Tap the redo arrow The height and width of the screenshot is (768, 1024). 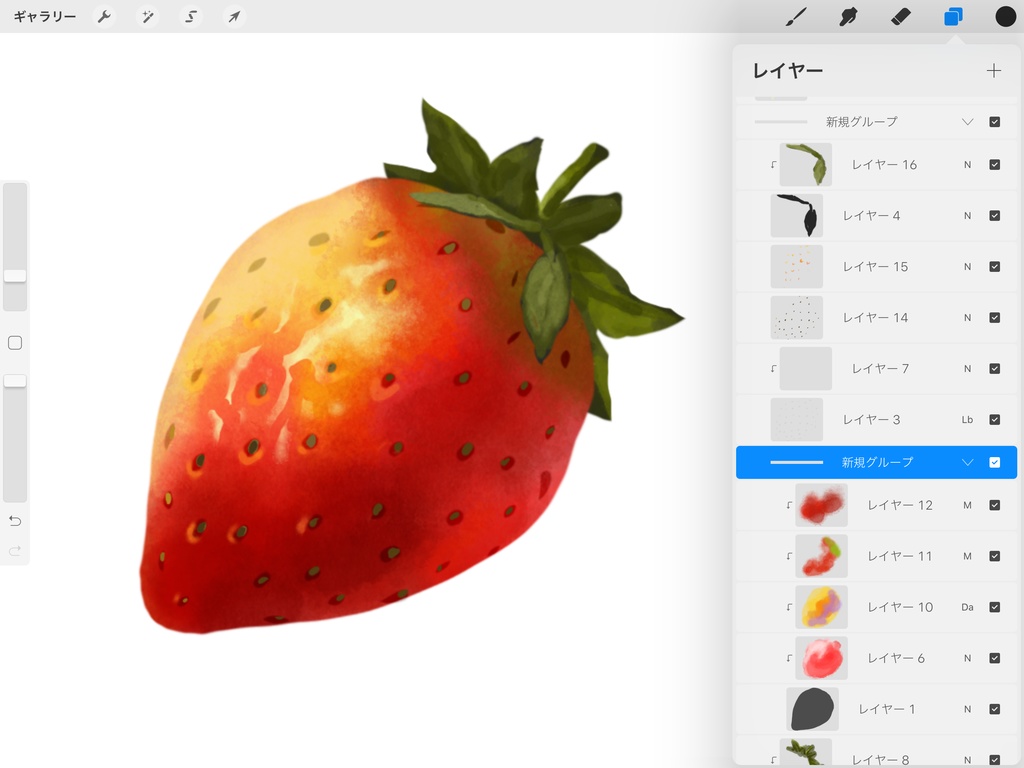click(15, 551)
